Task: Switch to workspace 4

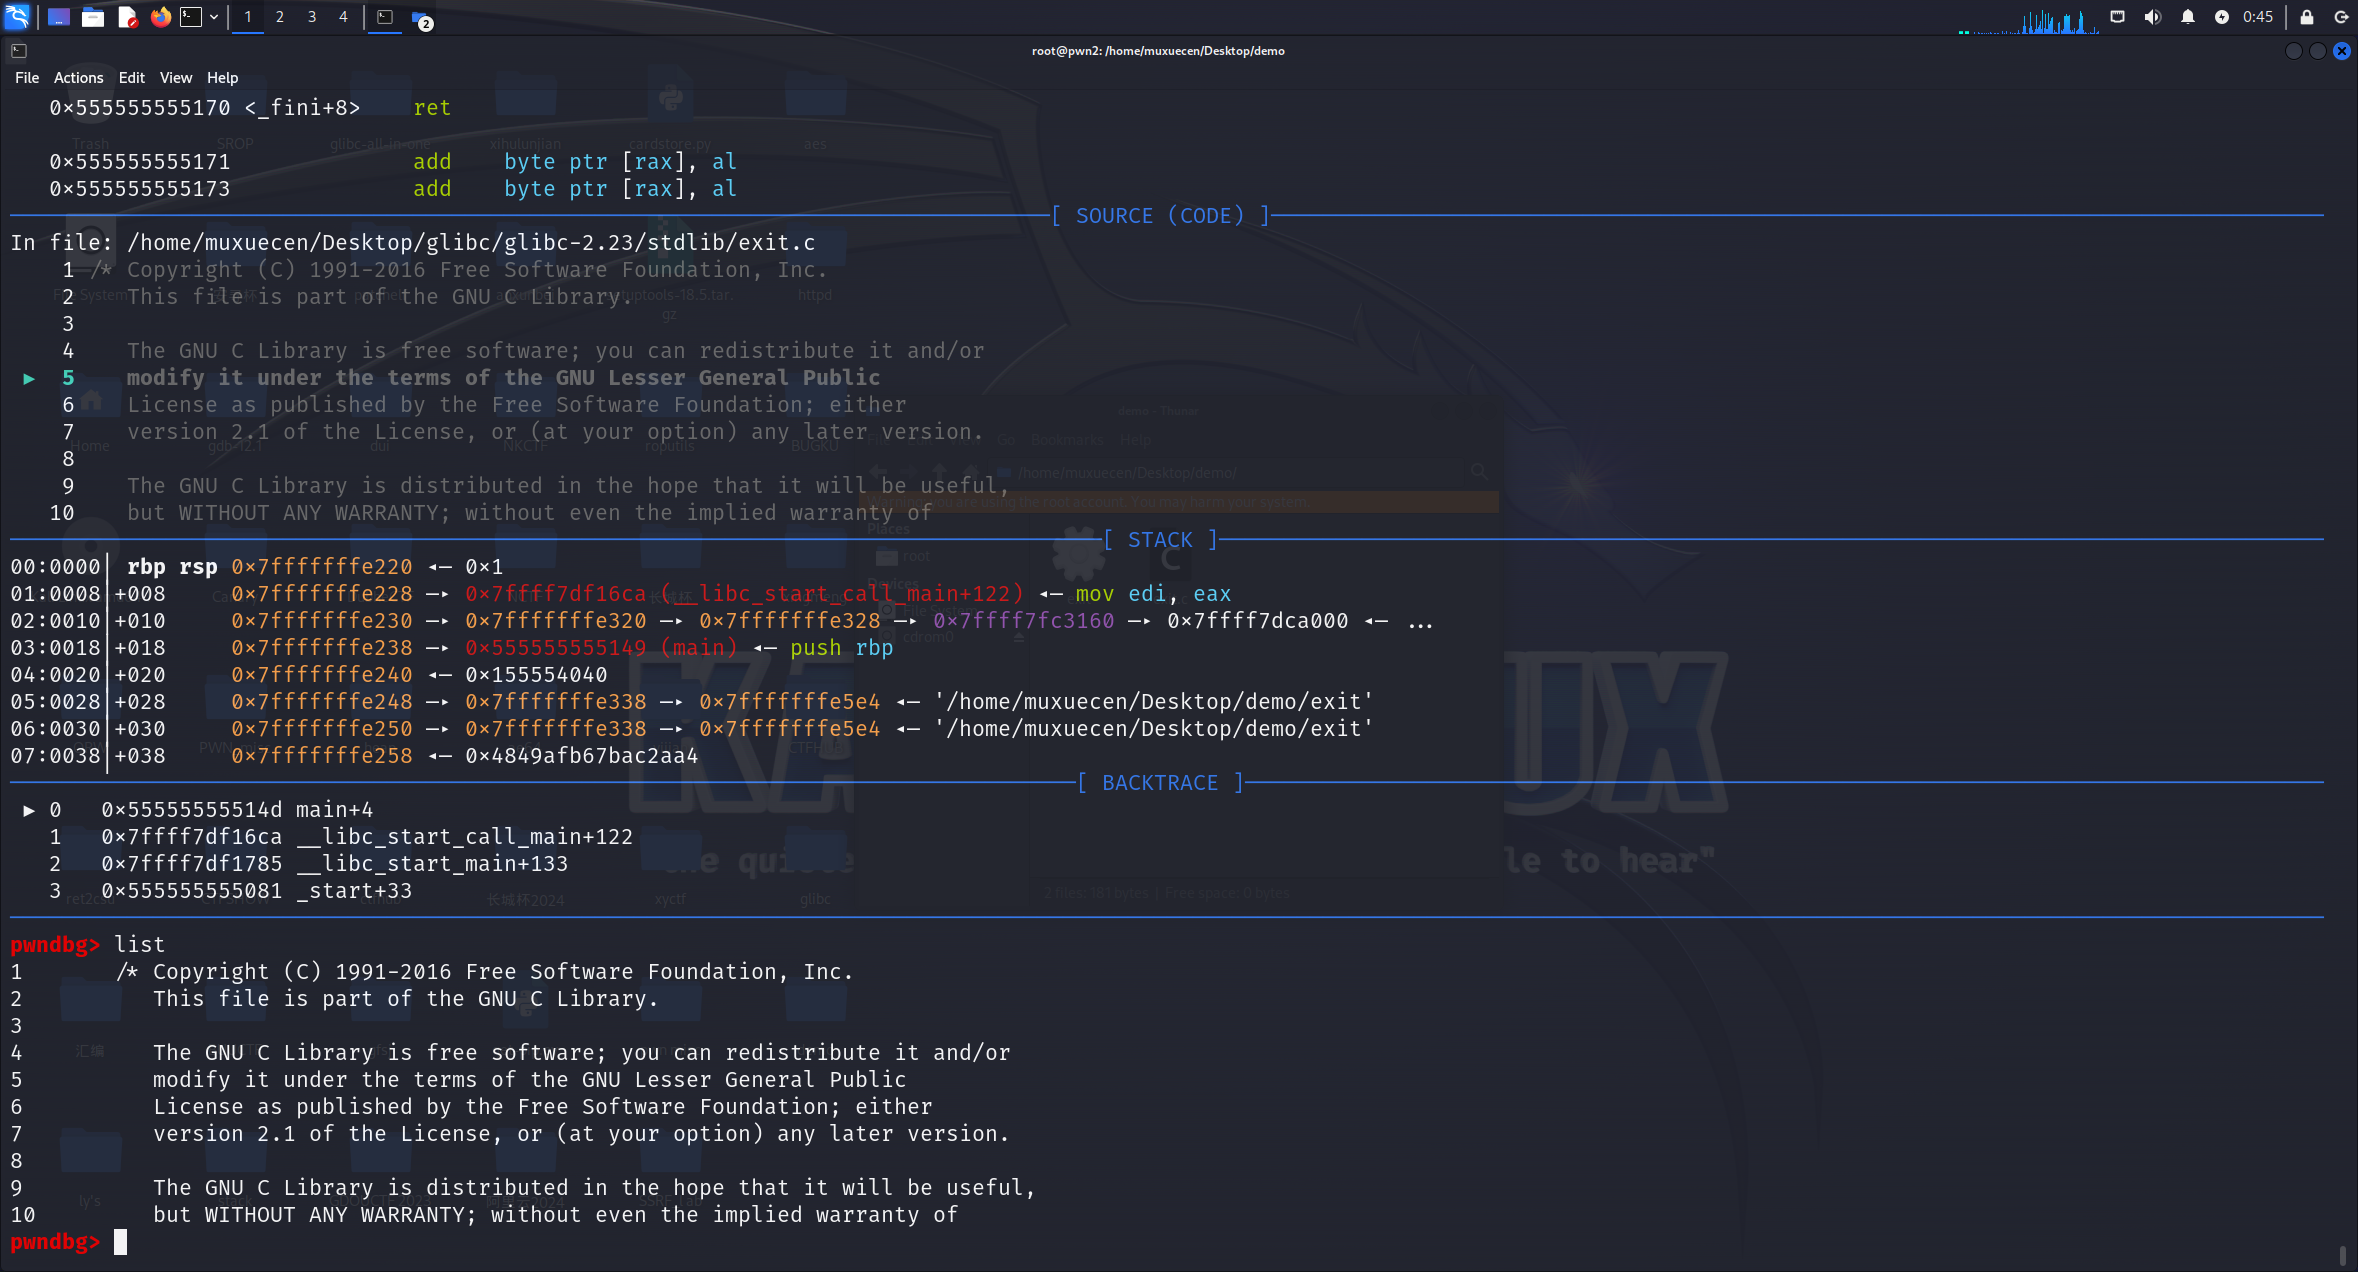Action: tap(343, 17)
